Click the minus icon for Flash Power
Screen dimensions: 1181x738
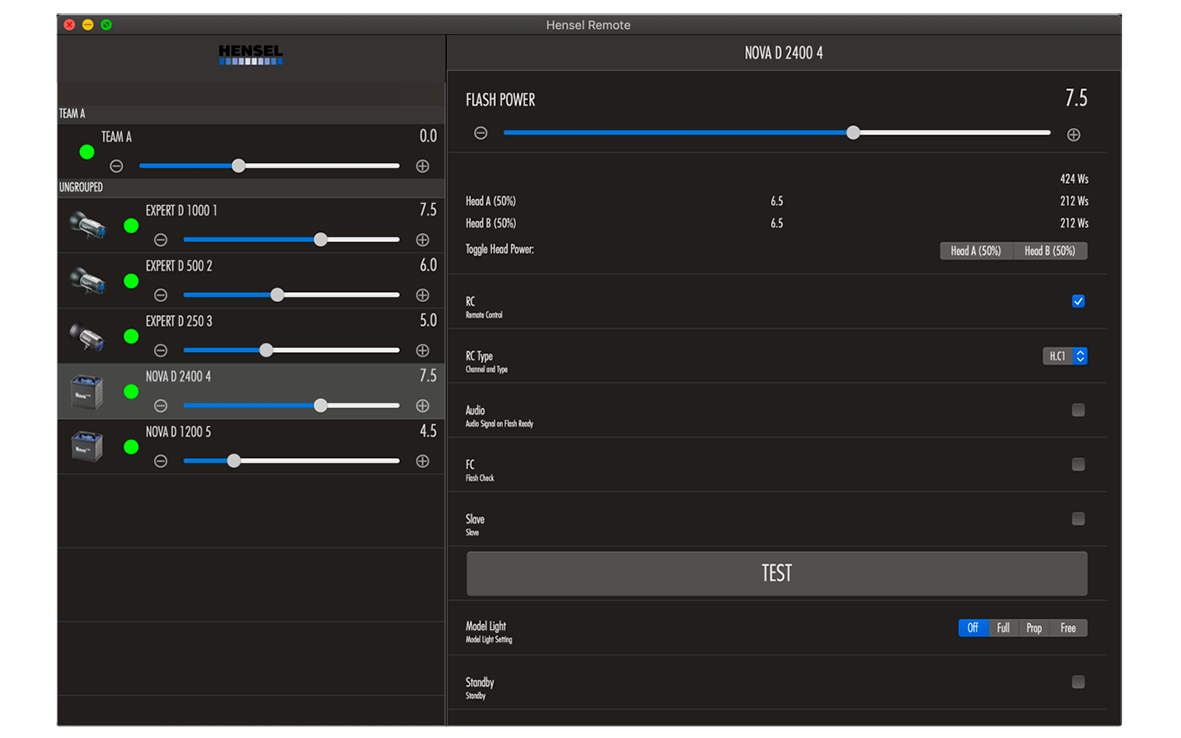[x=481, y=133]
